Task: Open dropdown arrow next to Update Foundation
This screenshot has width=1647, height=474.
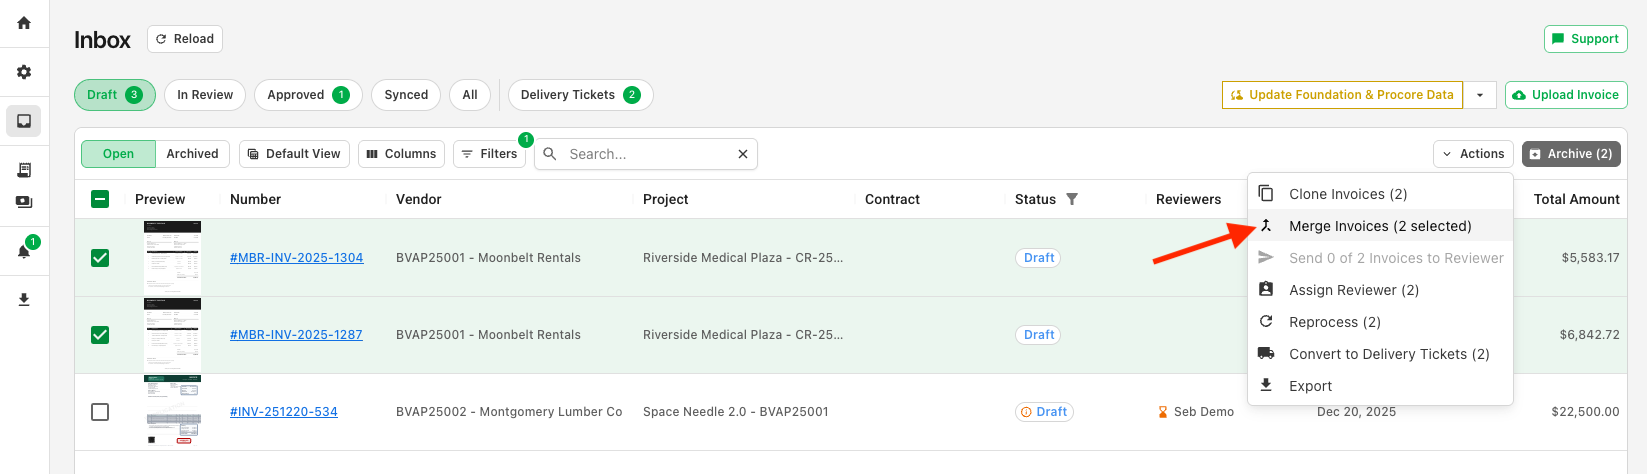Action: point(1480,95)
